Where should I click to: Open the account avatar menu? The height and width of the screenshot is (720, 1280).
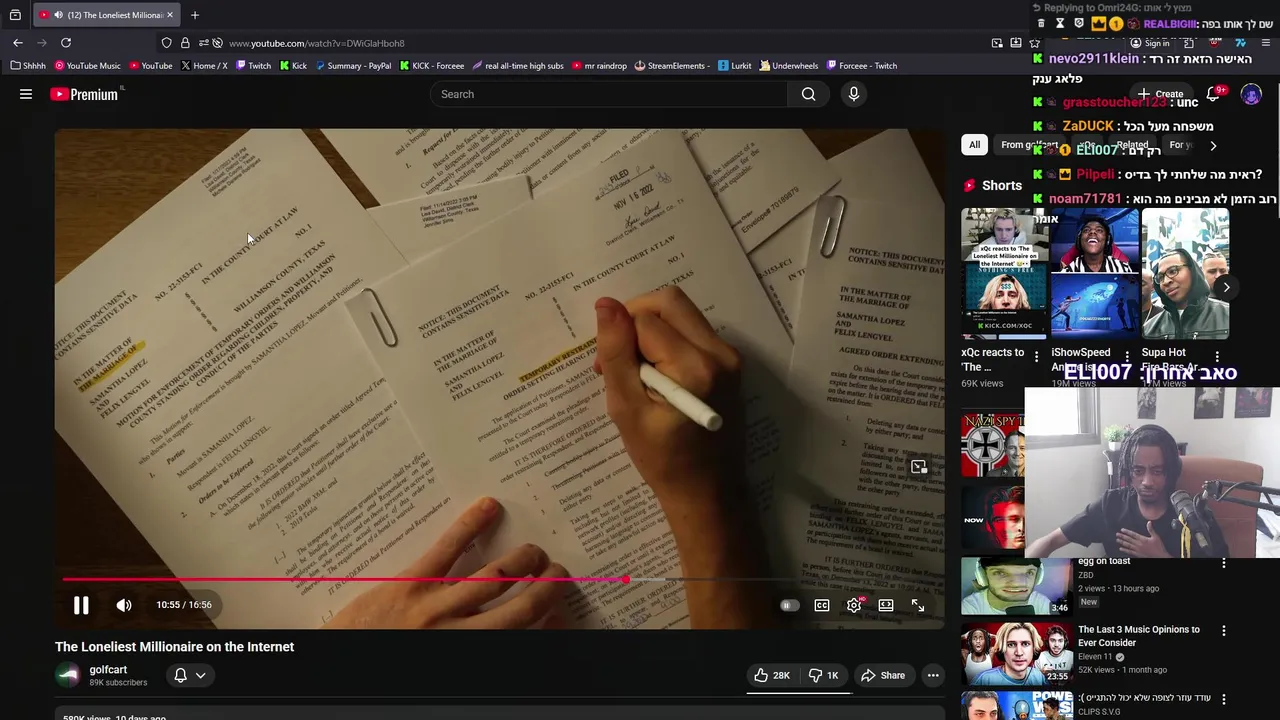[1251, 94]
